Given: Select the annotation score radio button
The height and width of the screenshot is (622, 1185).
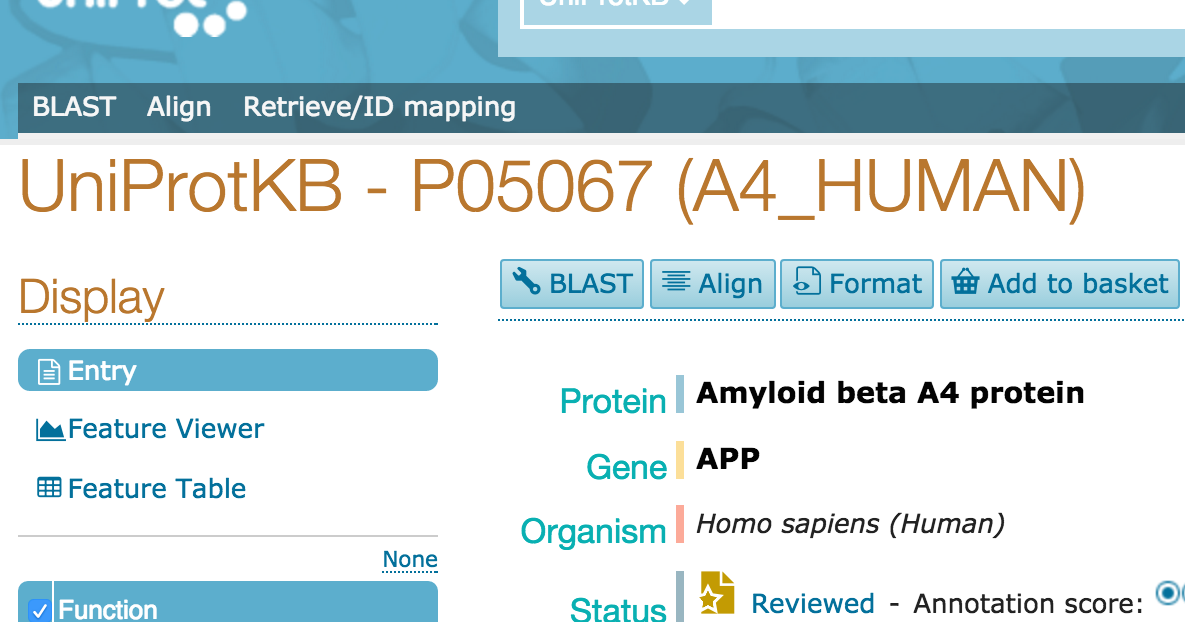Looking at the screenshot, I should (x=1169, y=594).
